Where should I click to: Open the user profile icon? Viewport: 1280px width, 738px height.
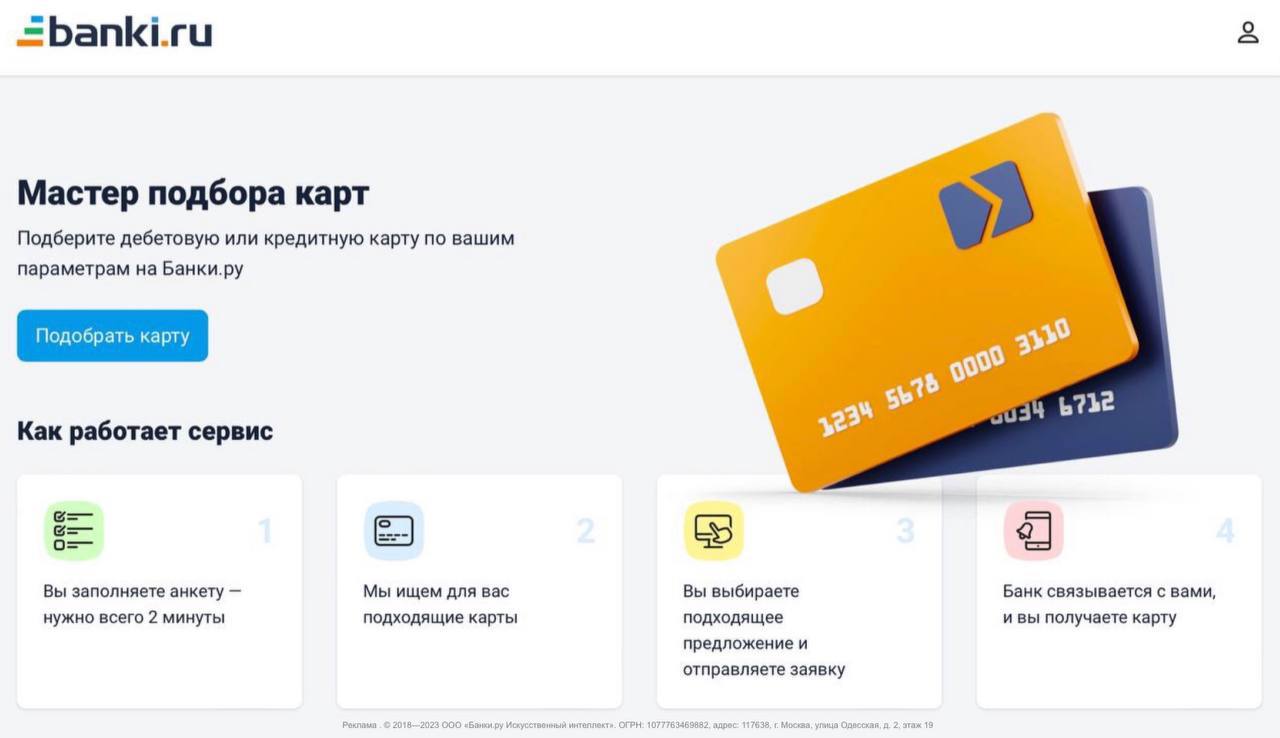(x=1247, y=32)
